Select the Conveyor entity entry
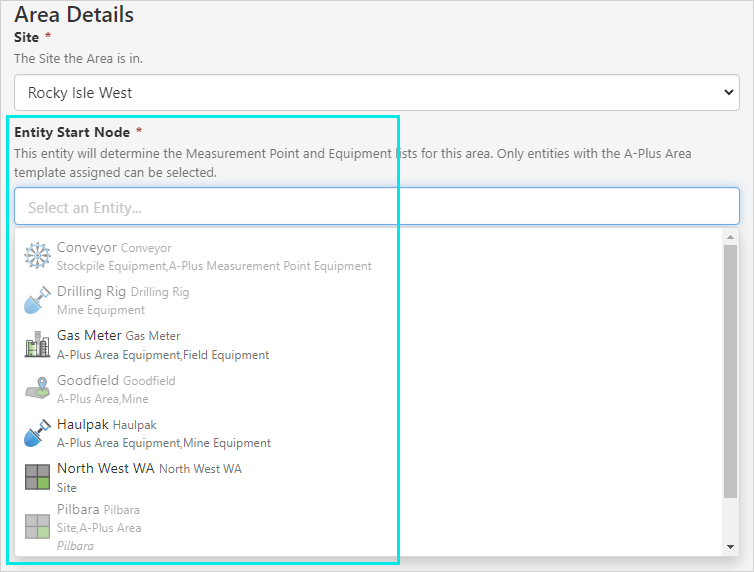This screenshot has width=754, height=572. click(88, 247)
